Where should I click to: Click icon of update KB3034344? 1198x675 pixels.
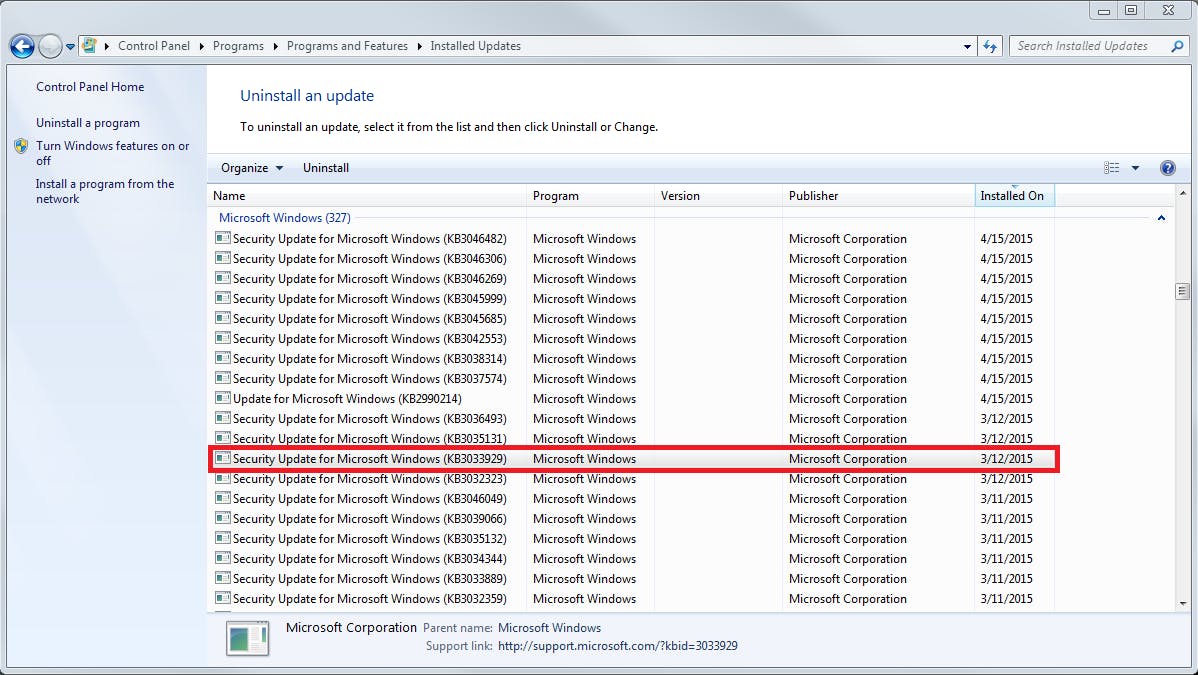tap(222, 558)
